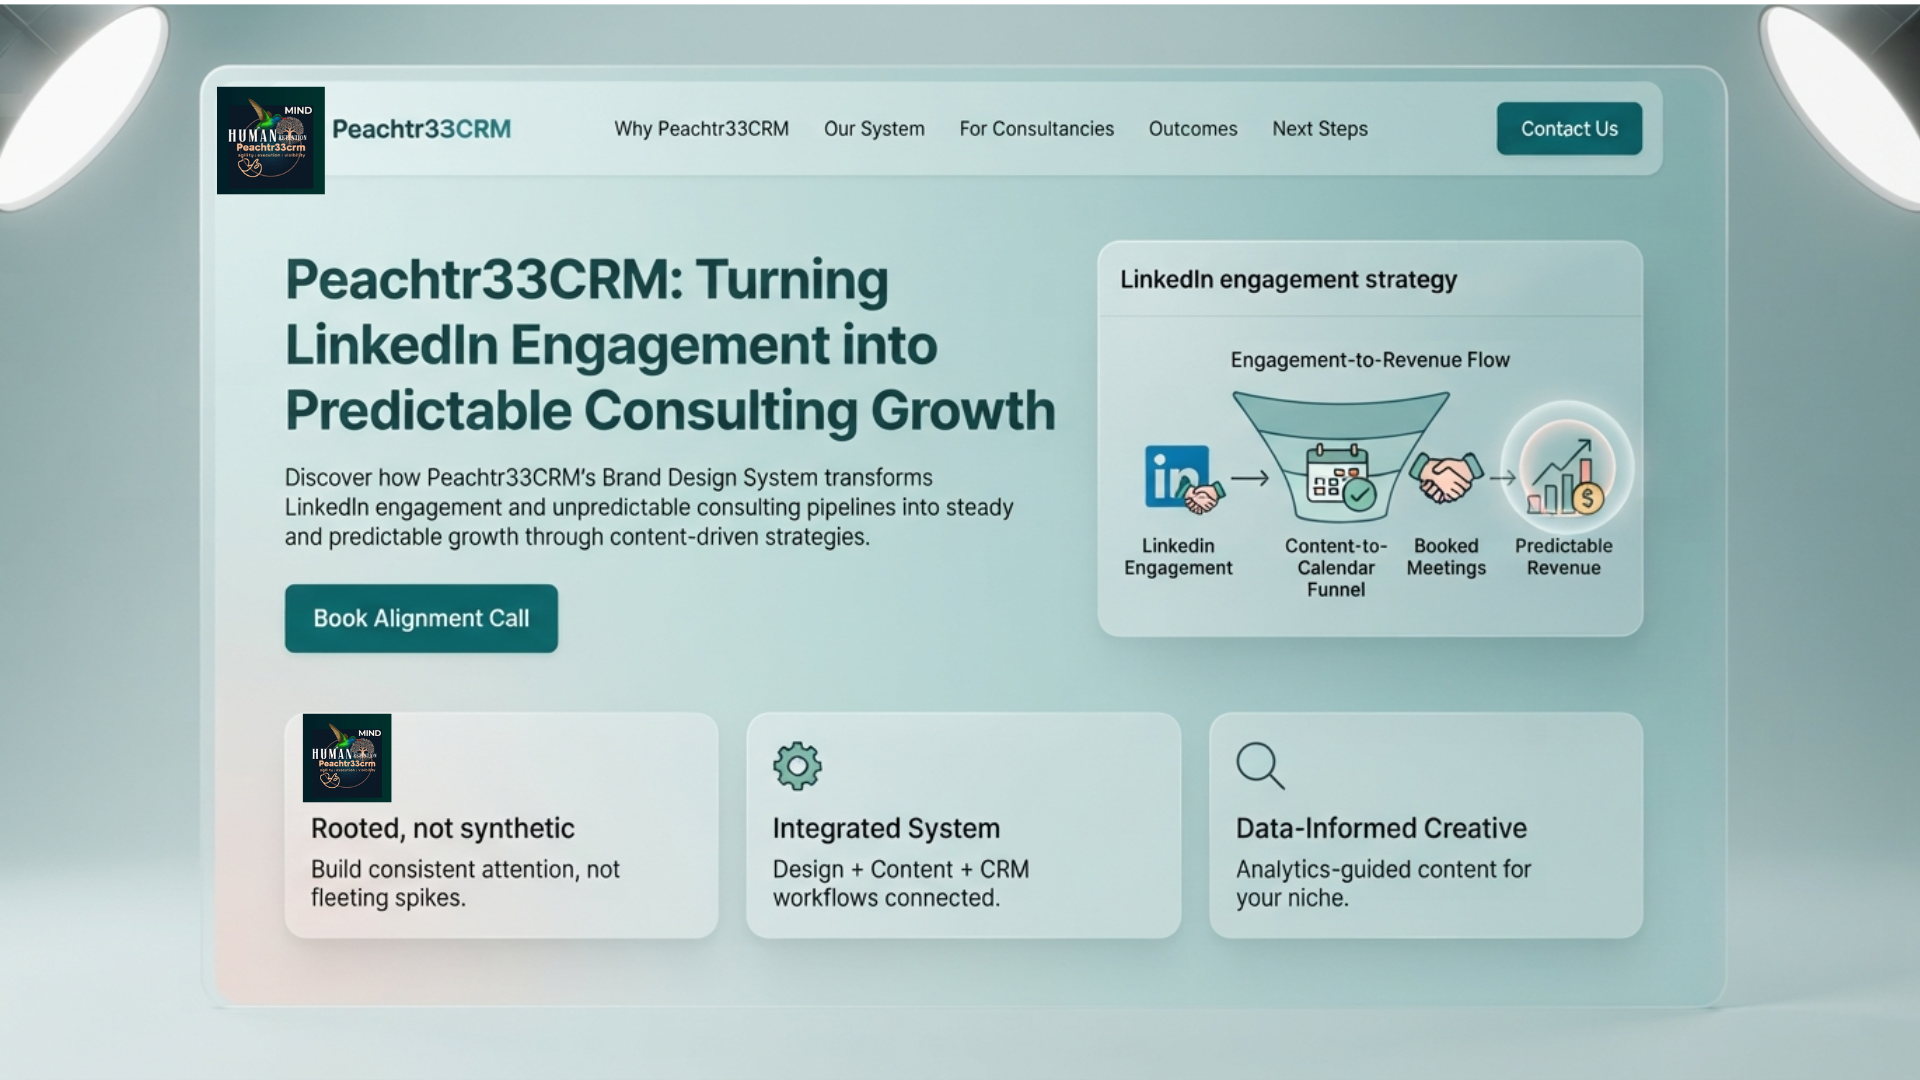This screenshot has width=1920, height=1080.
Task: Click the Book Alignment Call button
Action: tap(421, 618)
